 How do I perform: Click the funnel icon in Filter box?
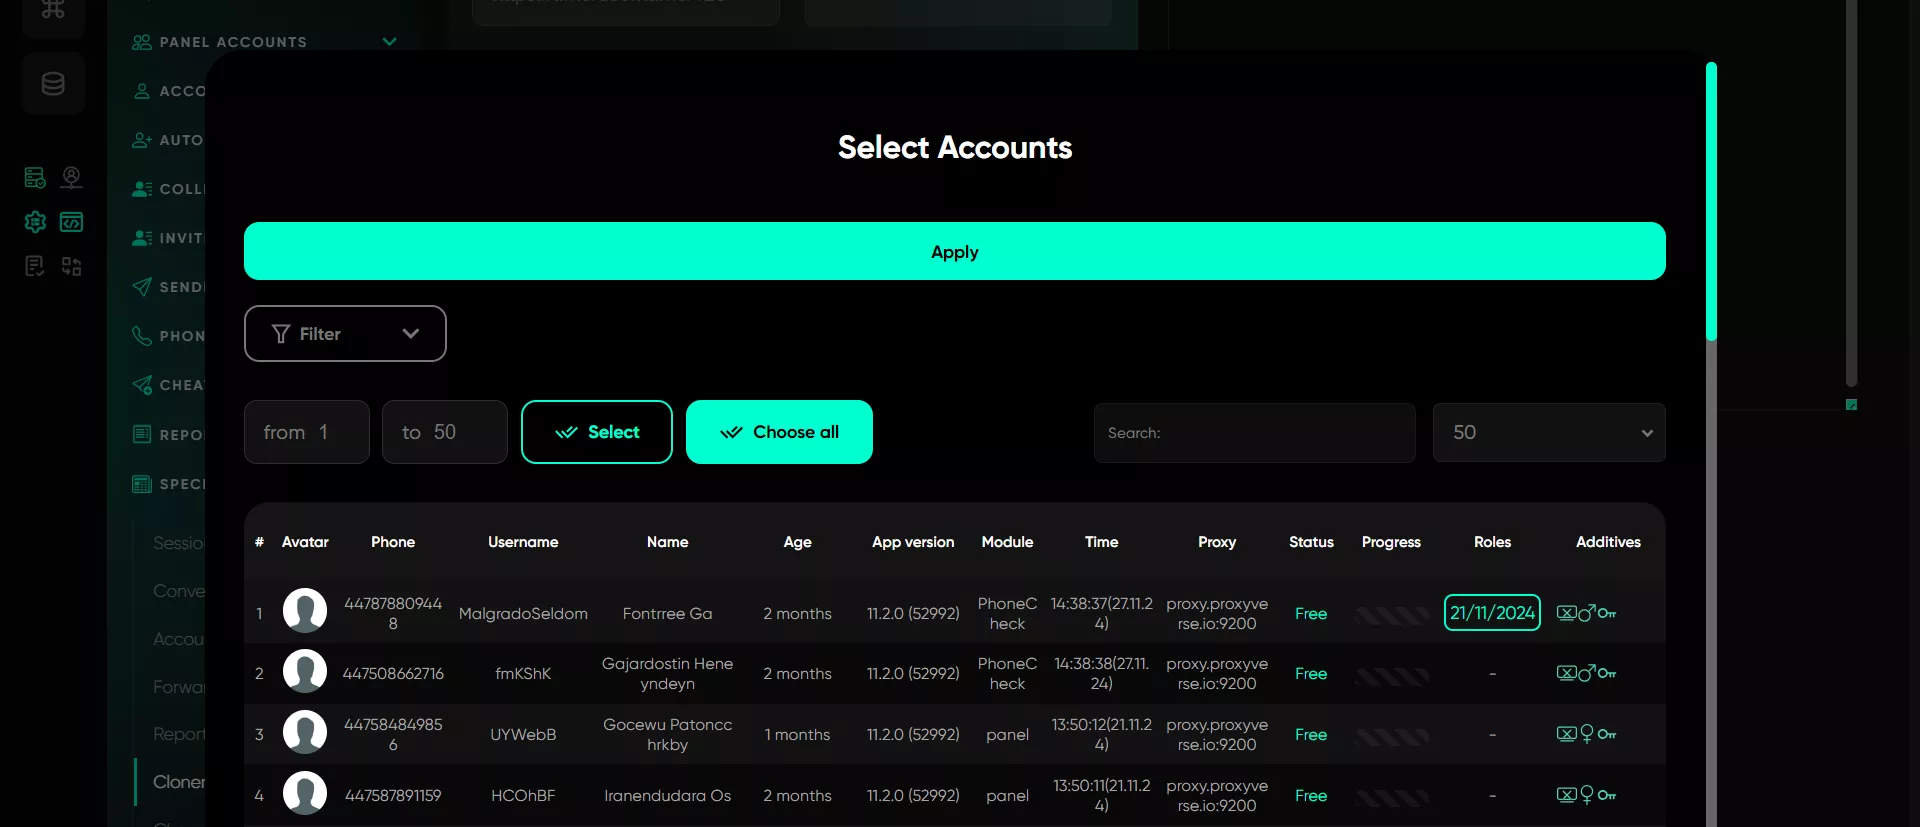click(x=281, y=334)
